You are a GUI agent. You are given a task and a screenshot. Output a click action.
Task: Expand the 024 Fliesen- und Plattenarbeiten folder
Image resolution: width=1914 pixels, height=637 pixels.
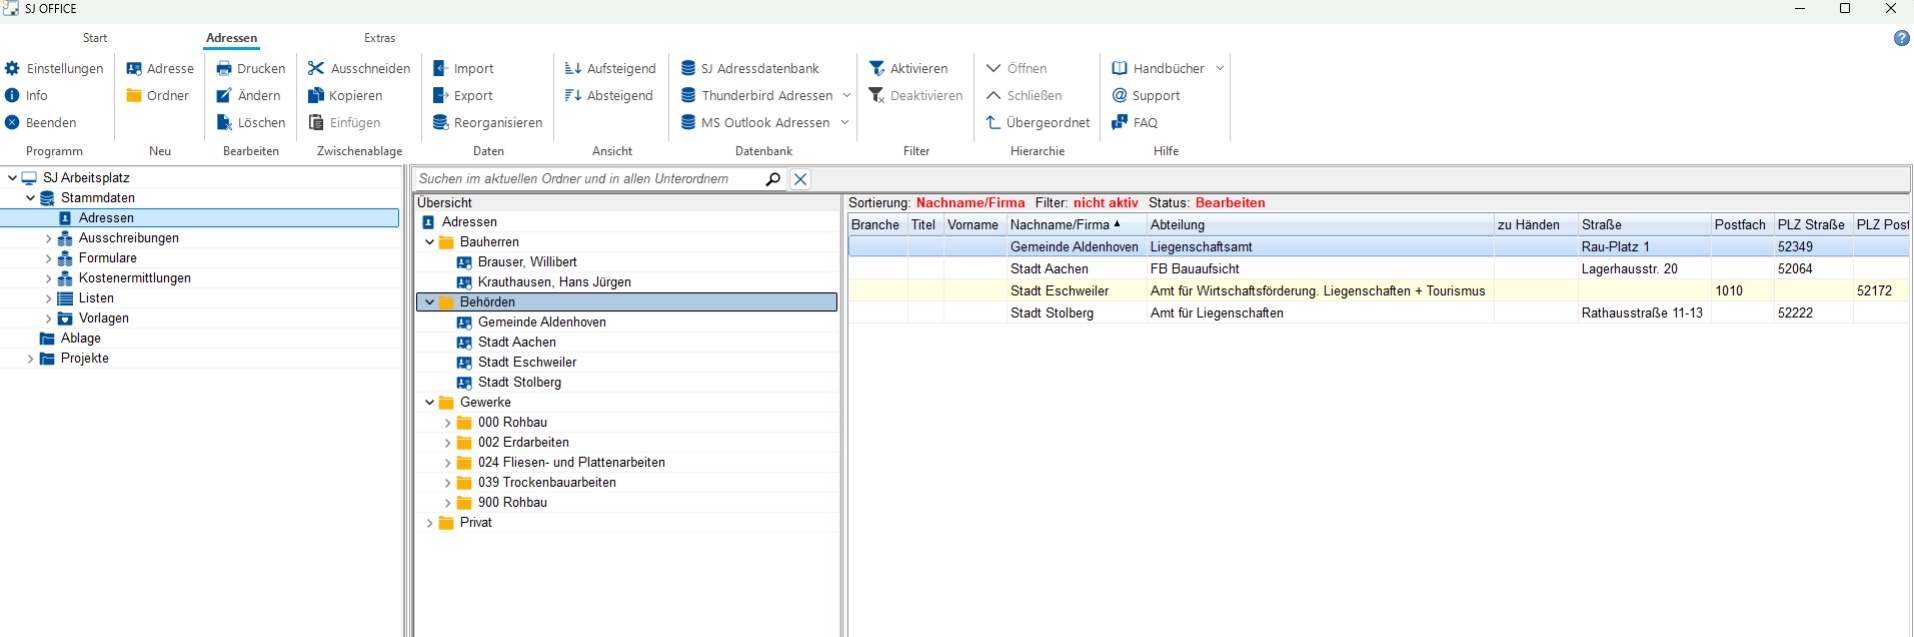click(448, 462)
